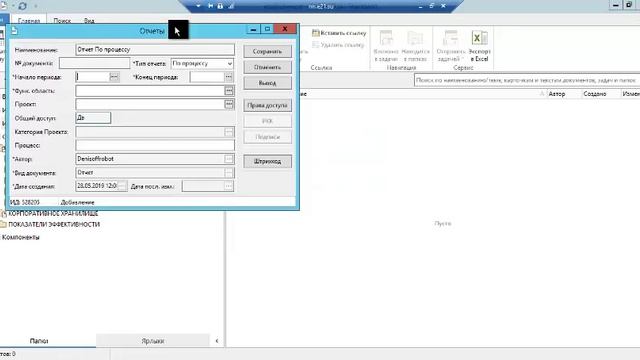Viewport: 640px width, 360px height.
Task: Click the Вставить ссылку ribbon icon
Action: [x=316, y=33]
